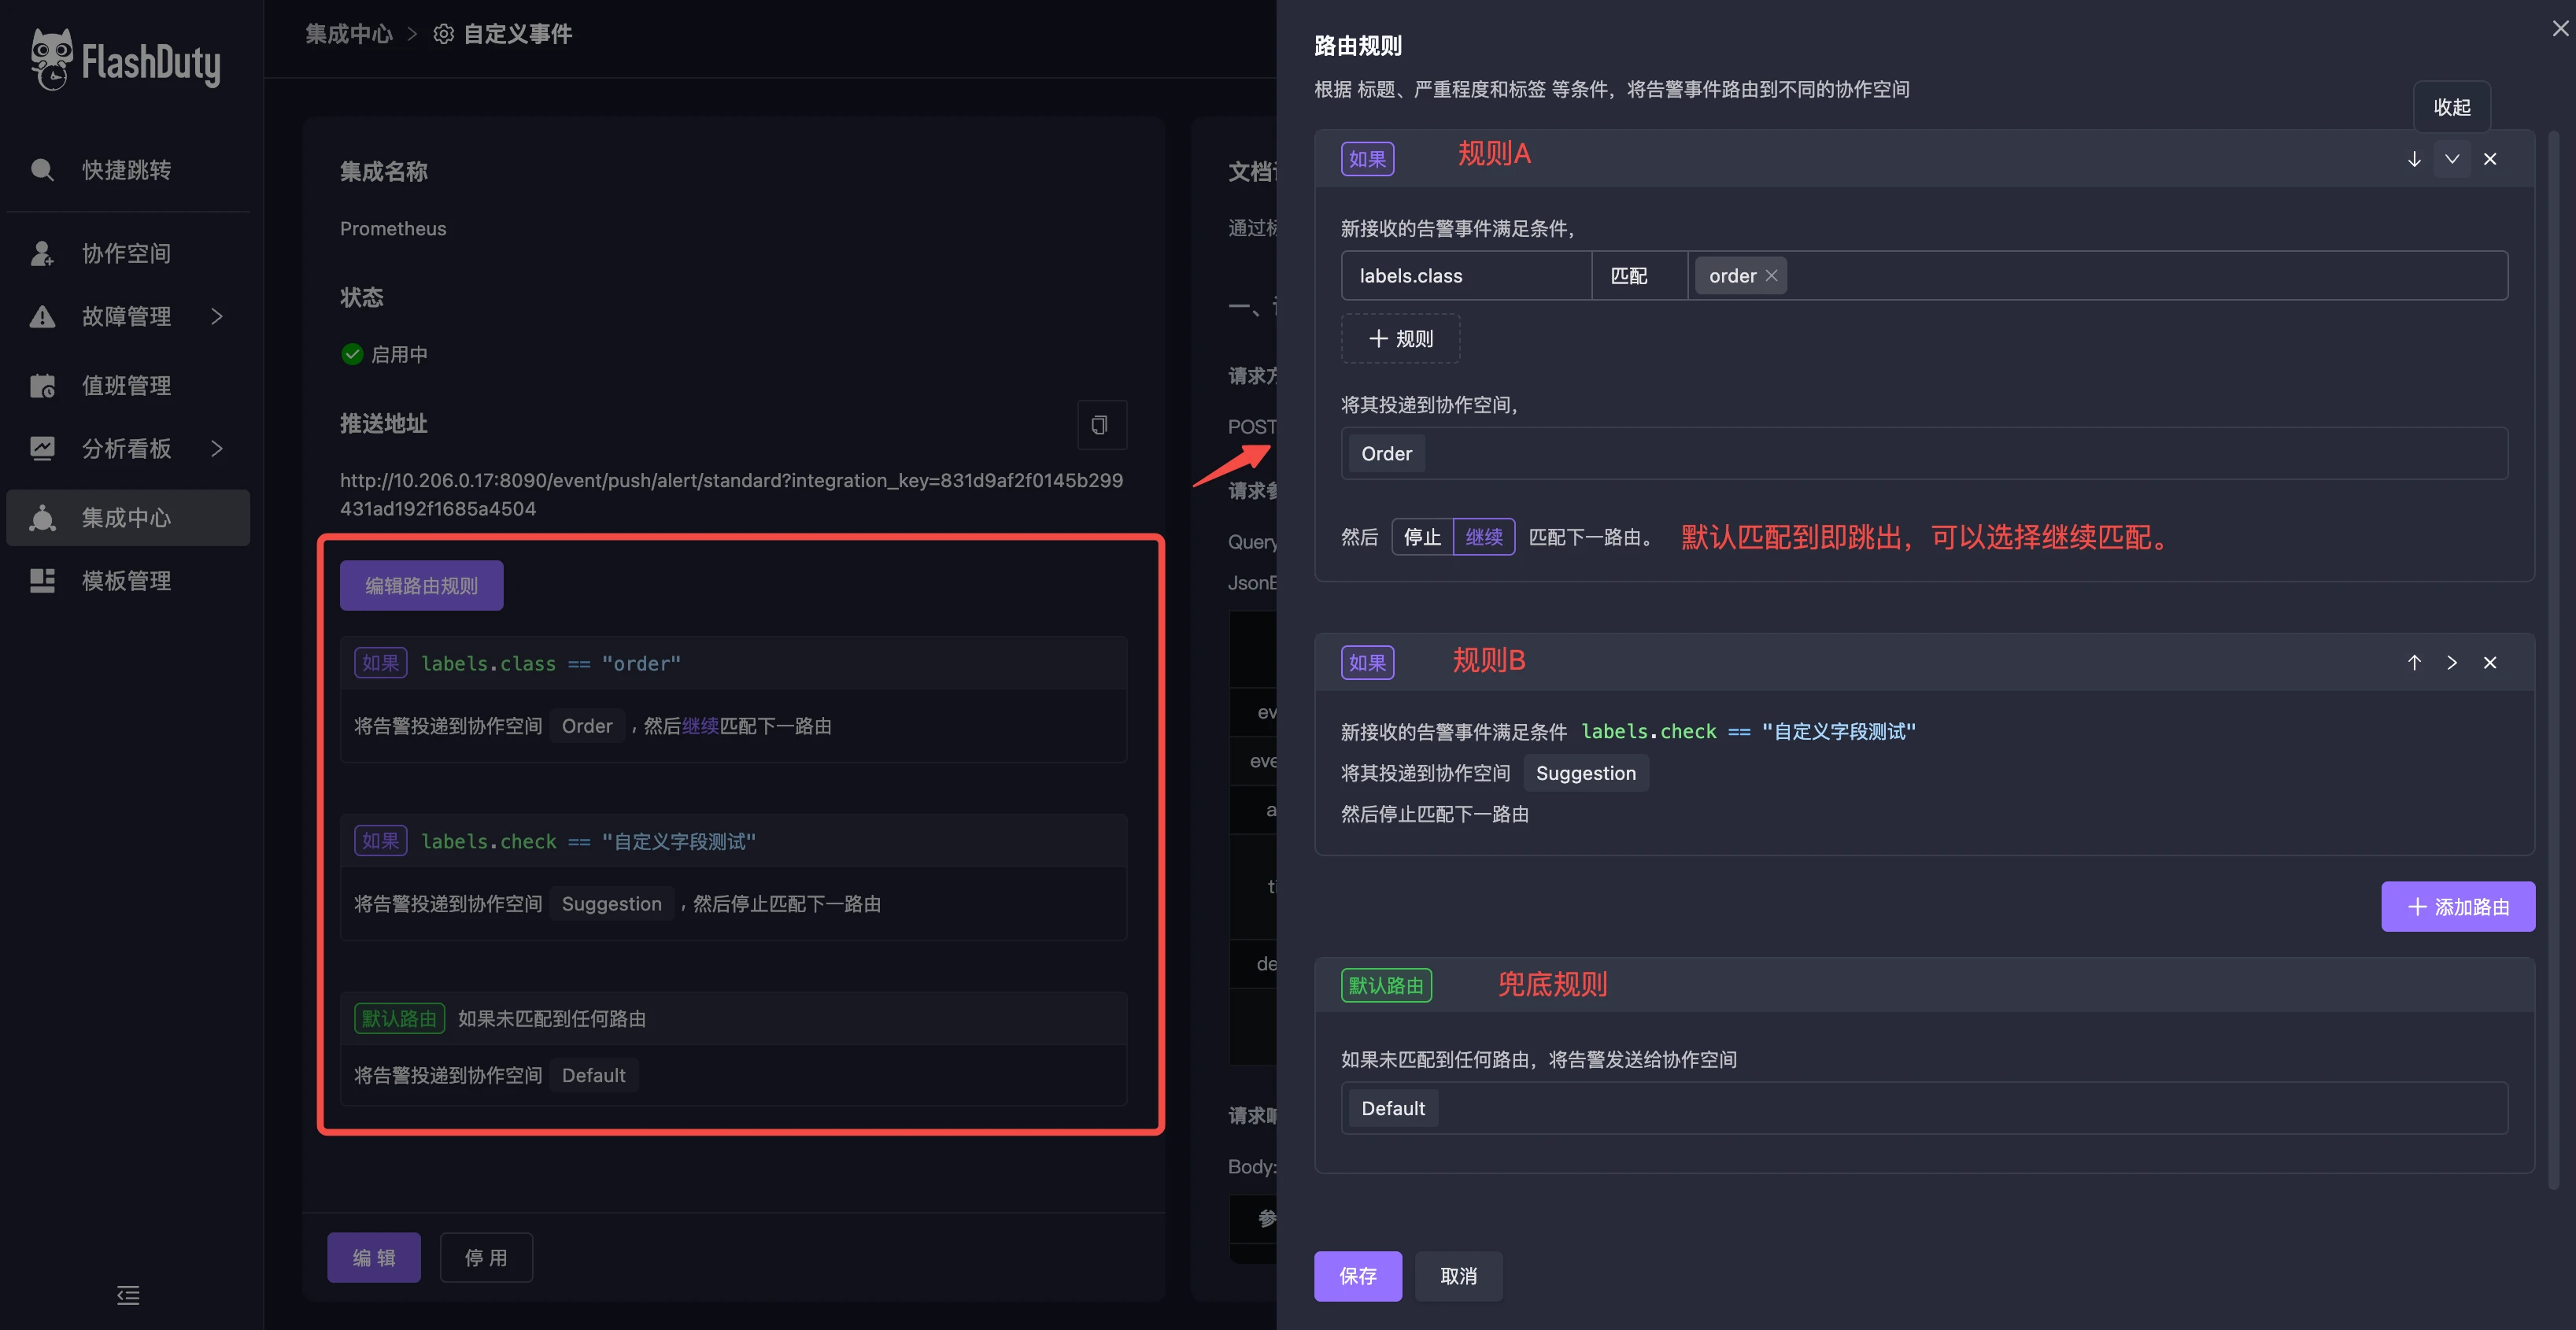Viewport: 2576px width, 1330px height.
Task: Click the FlashDuty logo
Action: tap(127, 59)
